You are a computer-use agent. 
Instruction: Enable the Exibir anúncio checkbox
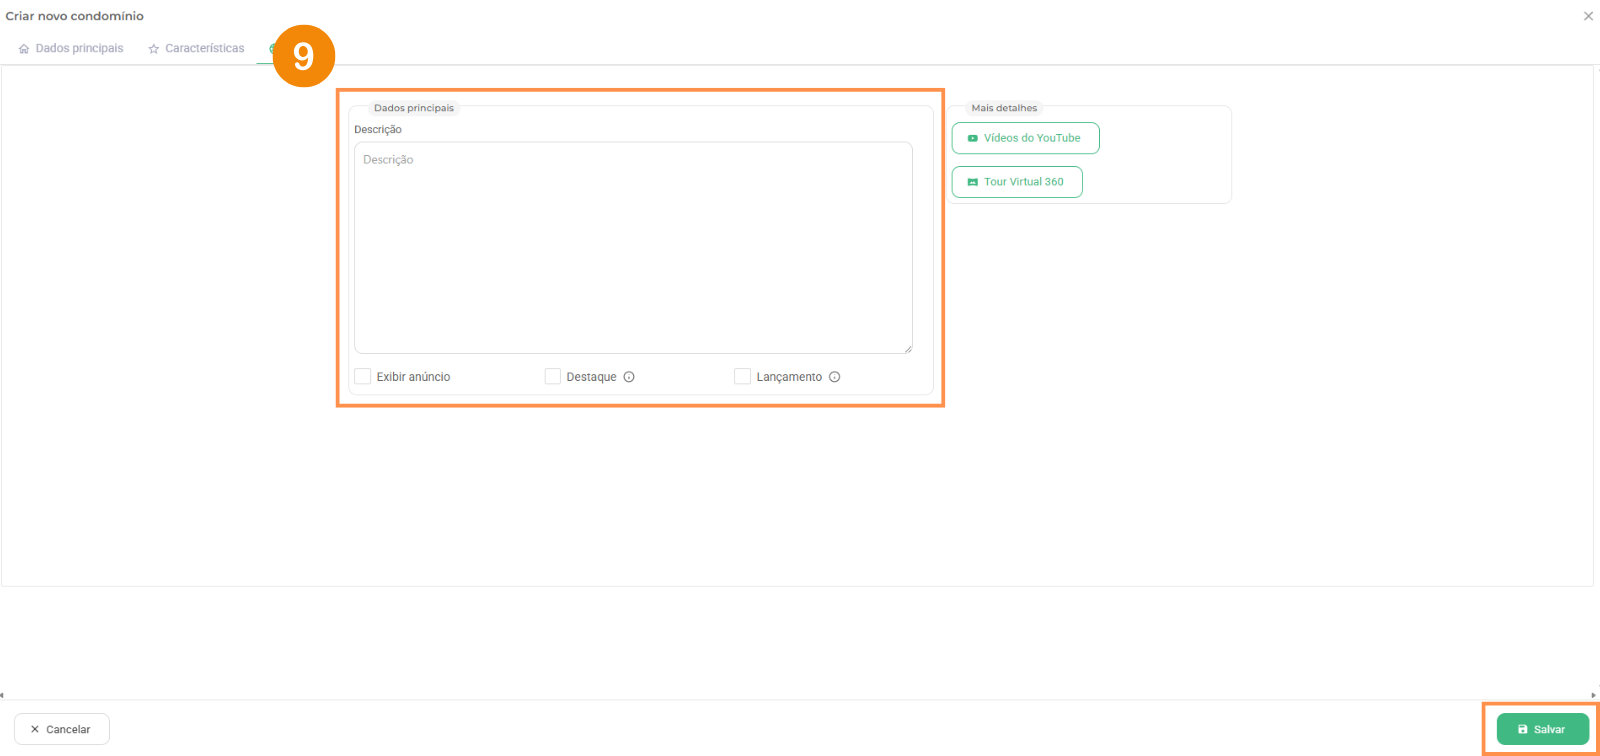click(x=363, y=376)
